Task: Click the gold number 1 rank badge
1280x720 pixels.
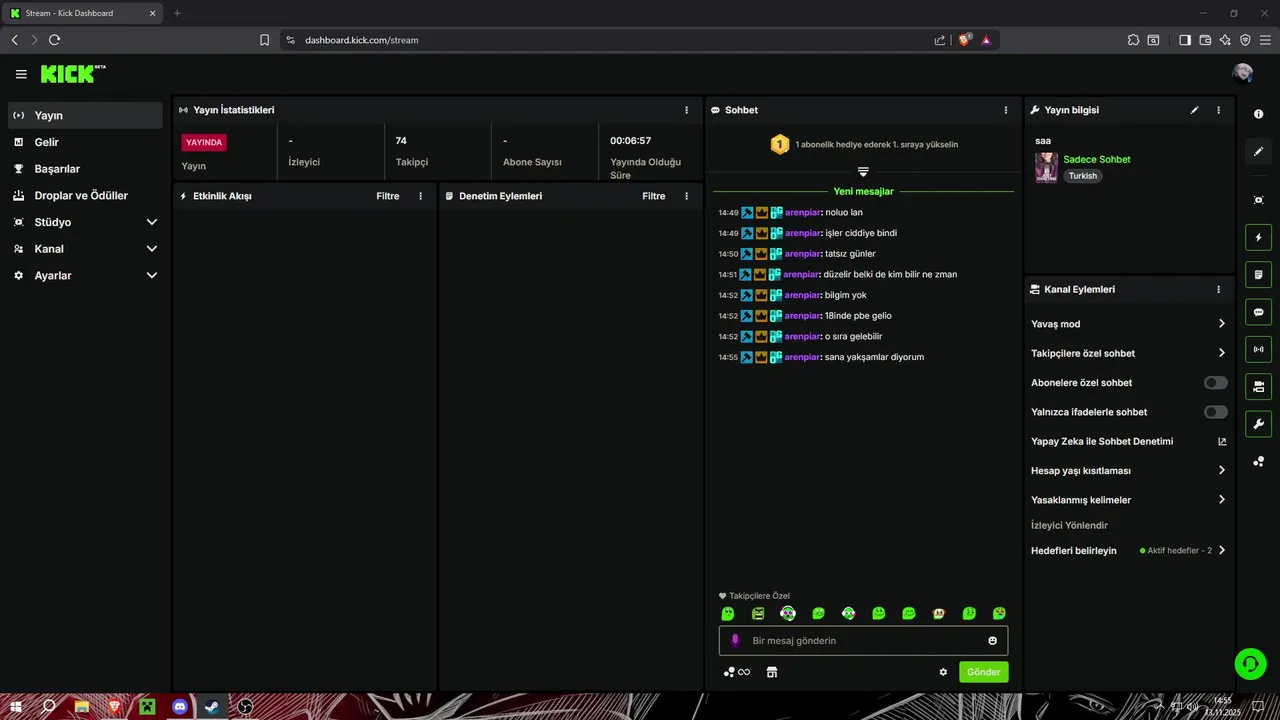Action: [780, 144]
